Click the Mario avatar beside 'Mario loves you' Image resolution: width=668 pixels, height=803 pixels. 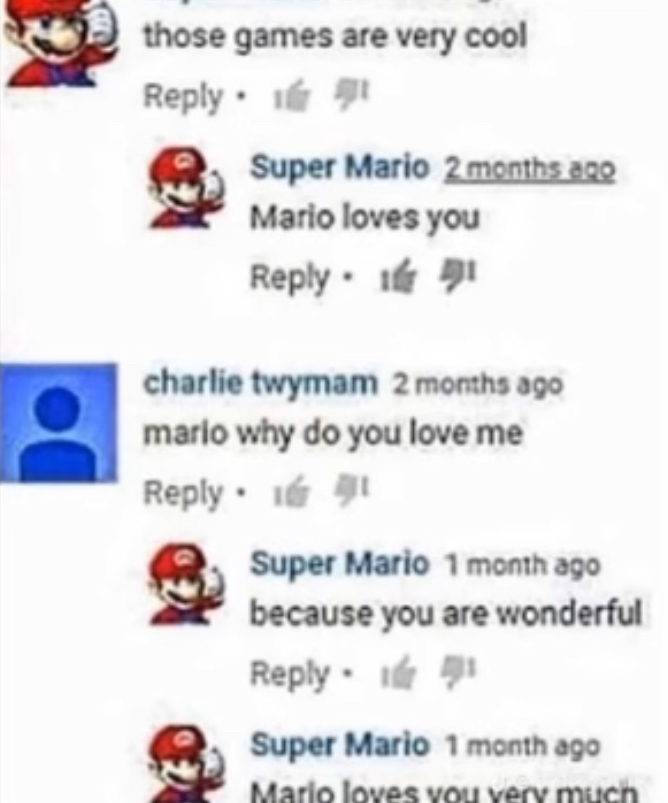[x=186, y=188]
